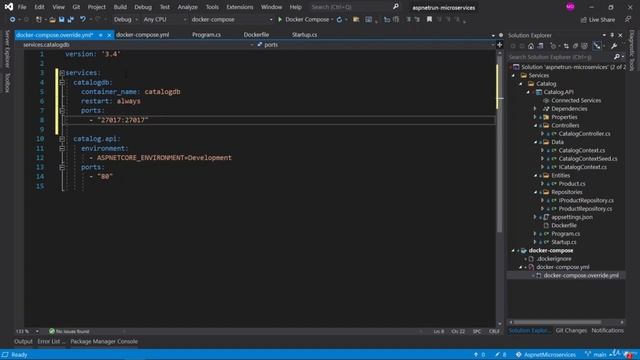Click the Solution Explorer Properties wrench icon
640x360 pixels.
click(614, 46)
